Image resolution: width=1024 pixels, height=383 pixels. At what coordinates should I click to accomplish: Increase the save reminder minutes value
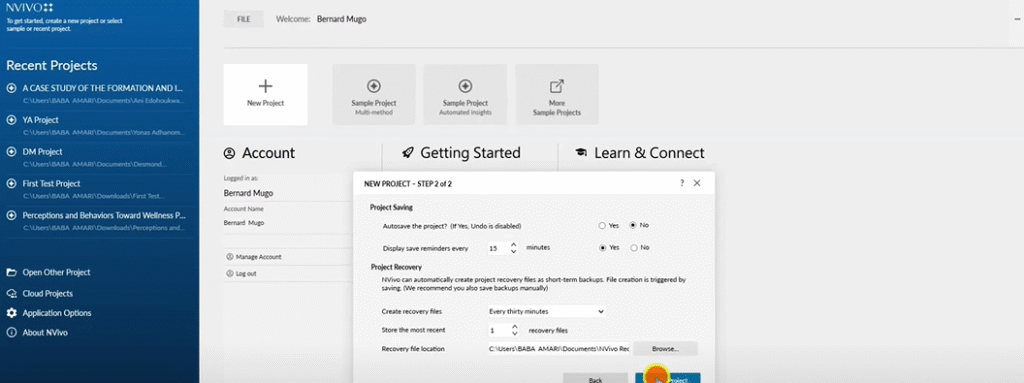coord(514,244)
